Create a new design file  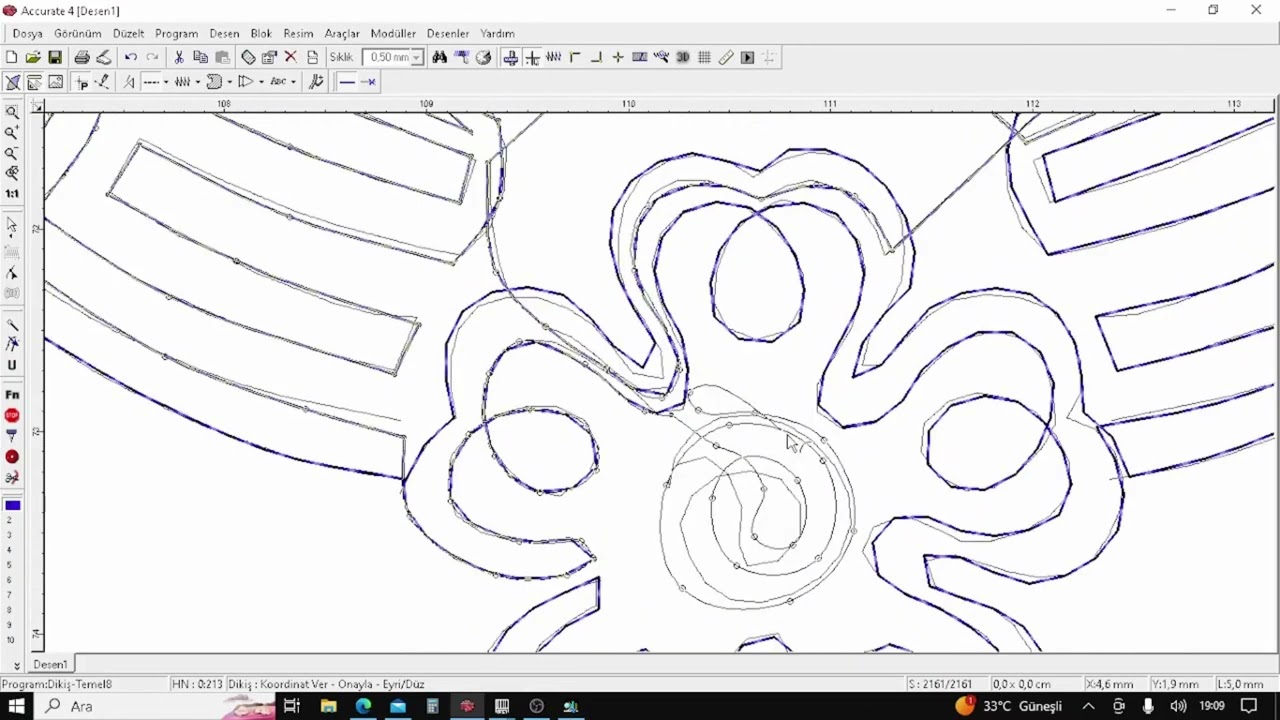click(11, 58)
